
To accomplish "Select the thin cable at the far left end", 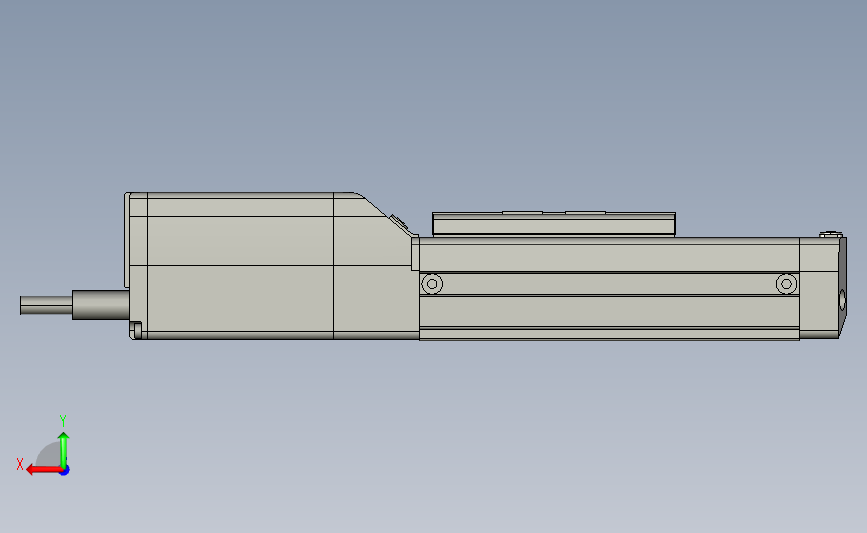I will coord(46,305).
